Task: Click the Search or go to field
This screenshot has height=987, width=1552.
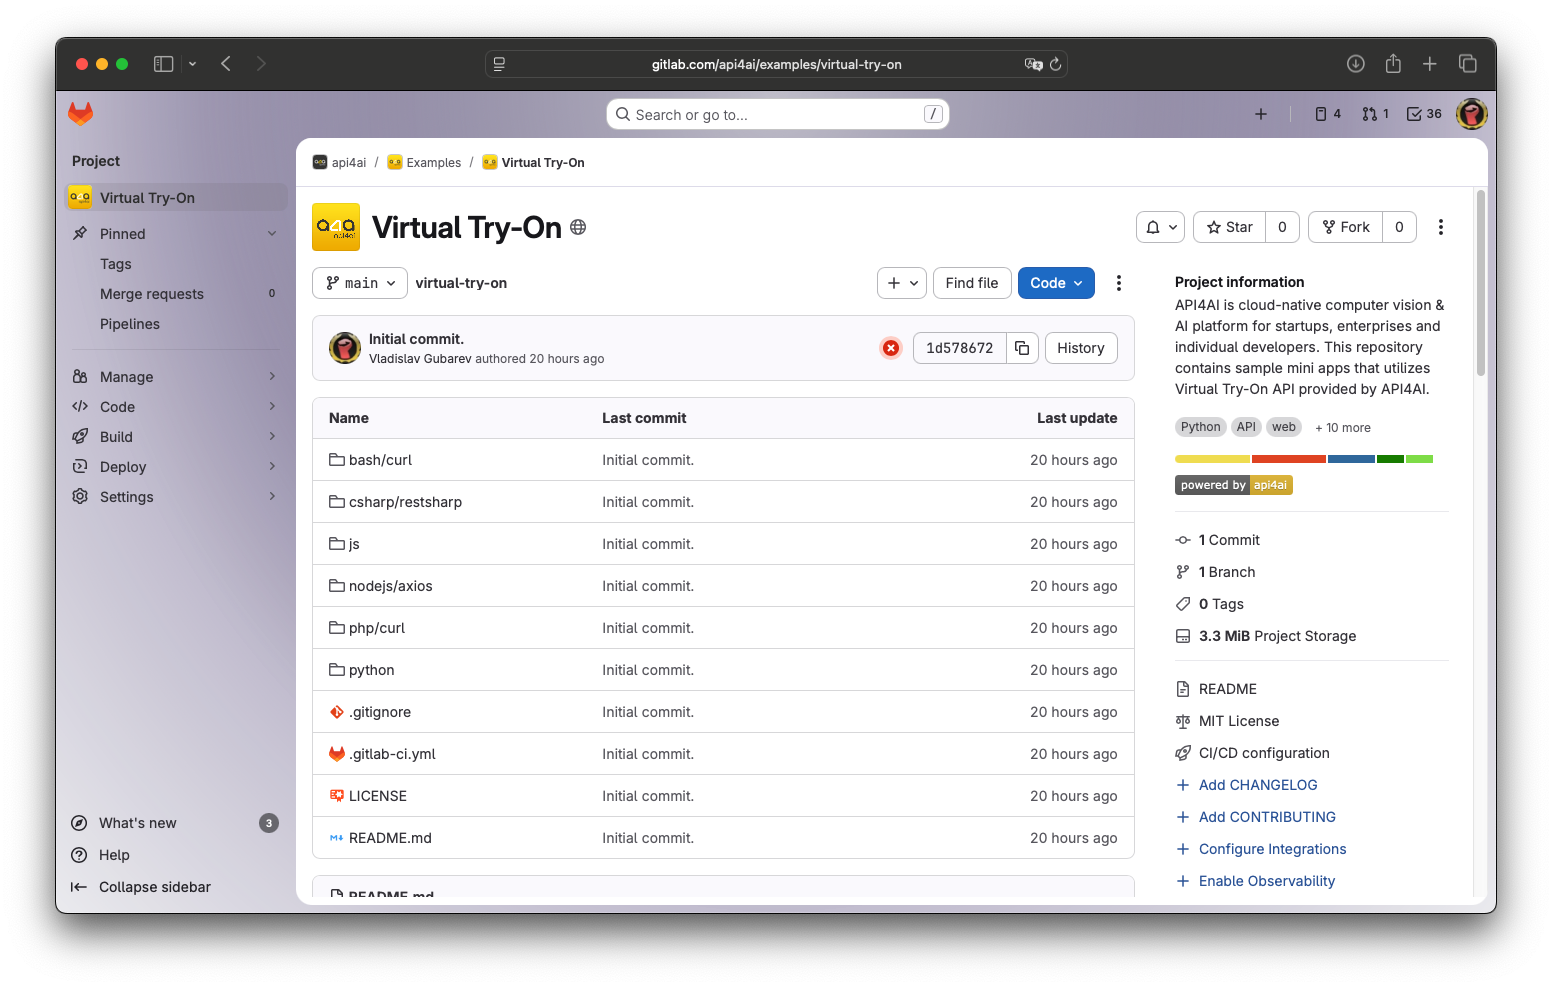Action: pyautogui.click(x=778, y=114)
